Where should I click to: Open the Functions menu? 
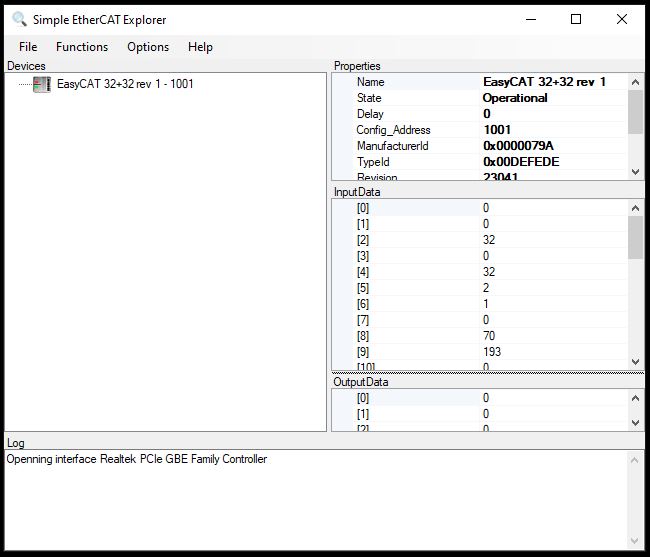[82, 47]
